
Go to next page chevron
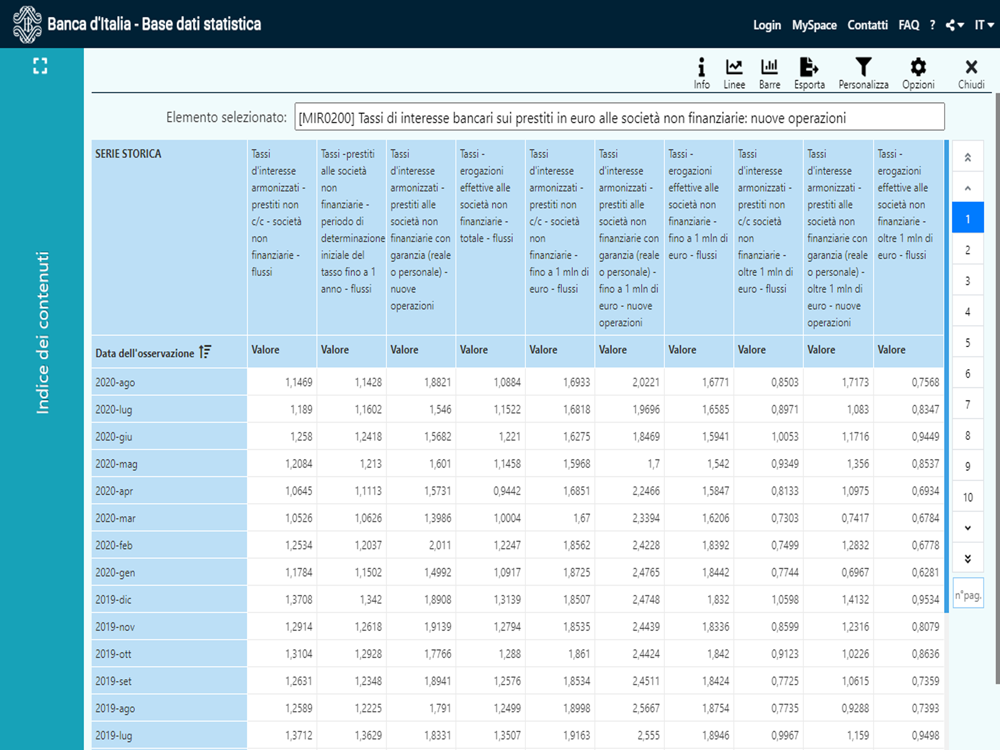tap(967, 528)
